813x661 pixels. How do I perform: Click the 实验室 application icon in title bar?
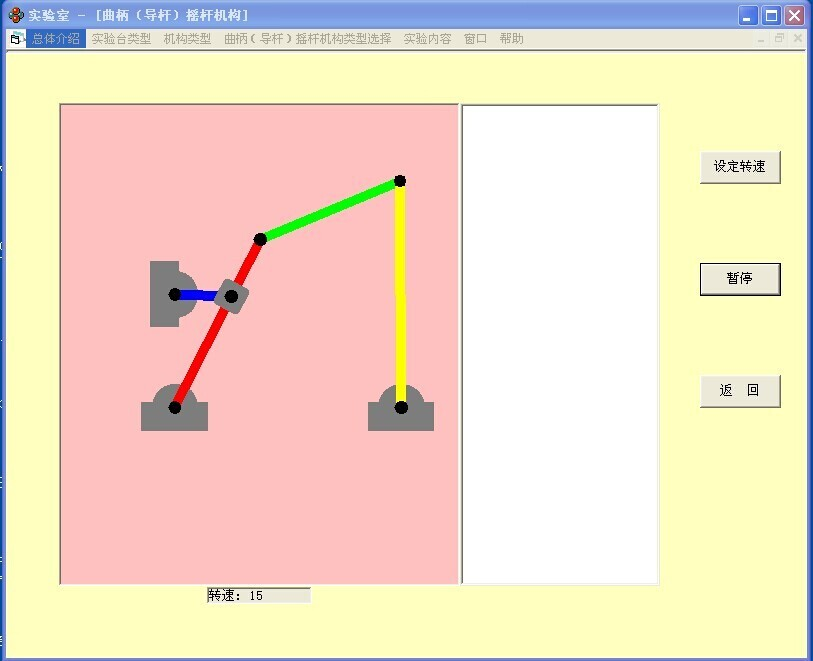point(15,15)
